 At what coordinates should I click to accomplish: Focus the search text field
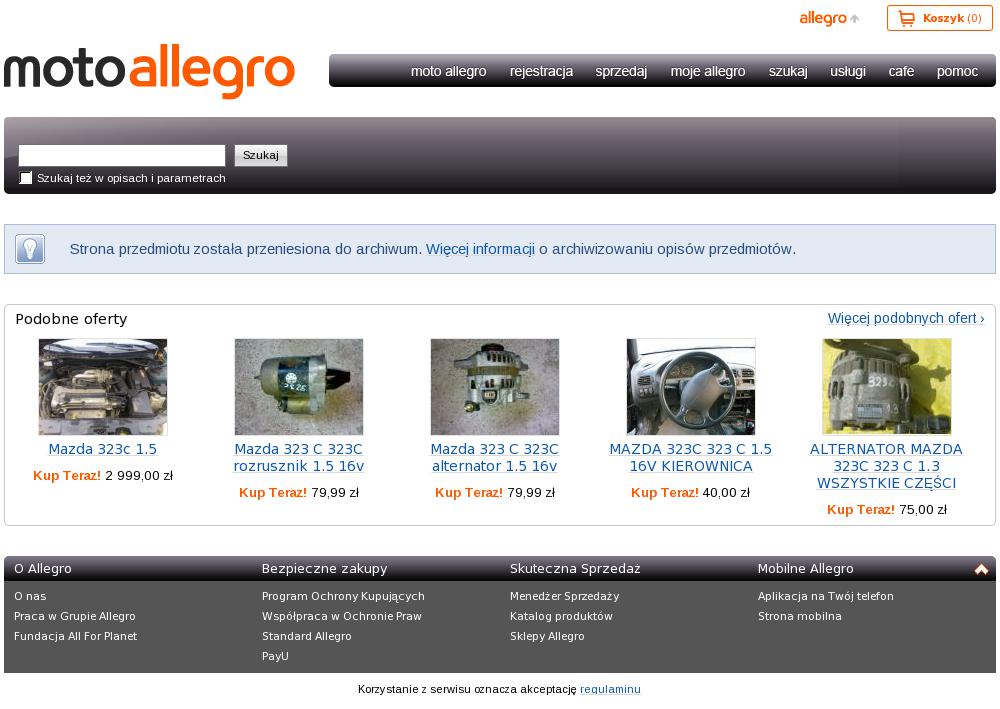(x=122, y=156)
